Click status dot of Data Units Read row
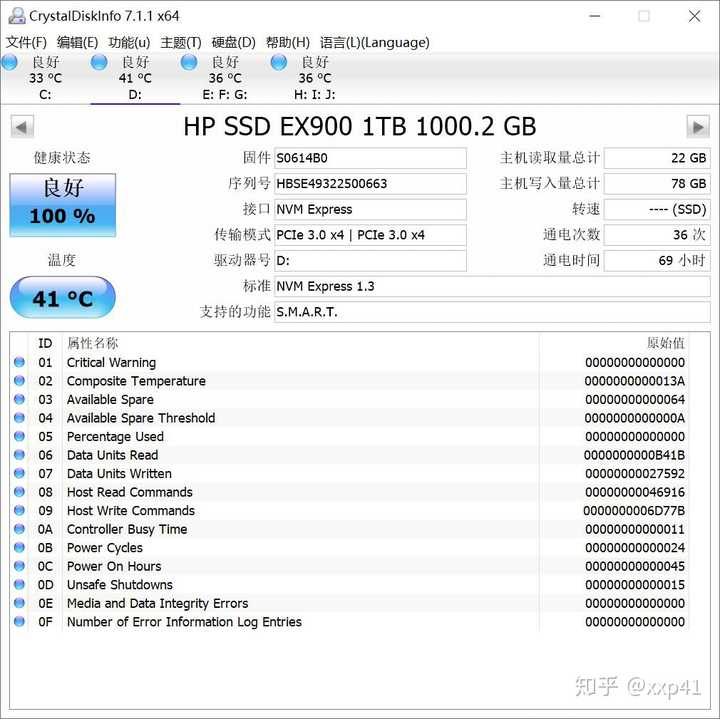 pos(19,455)
